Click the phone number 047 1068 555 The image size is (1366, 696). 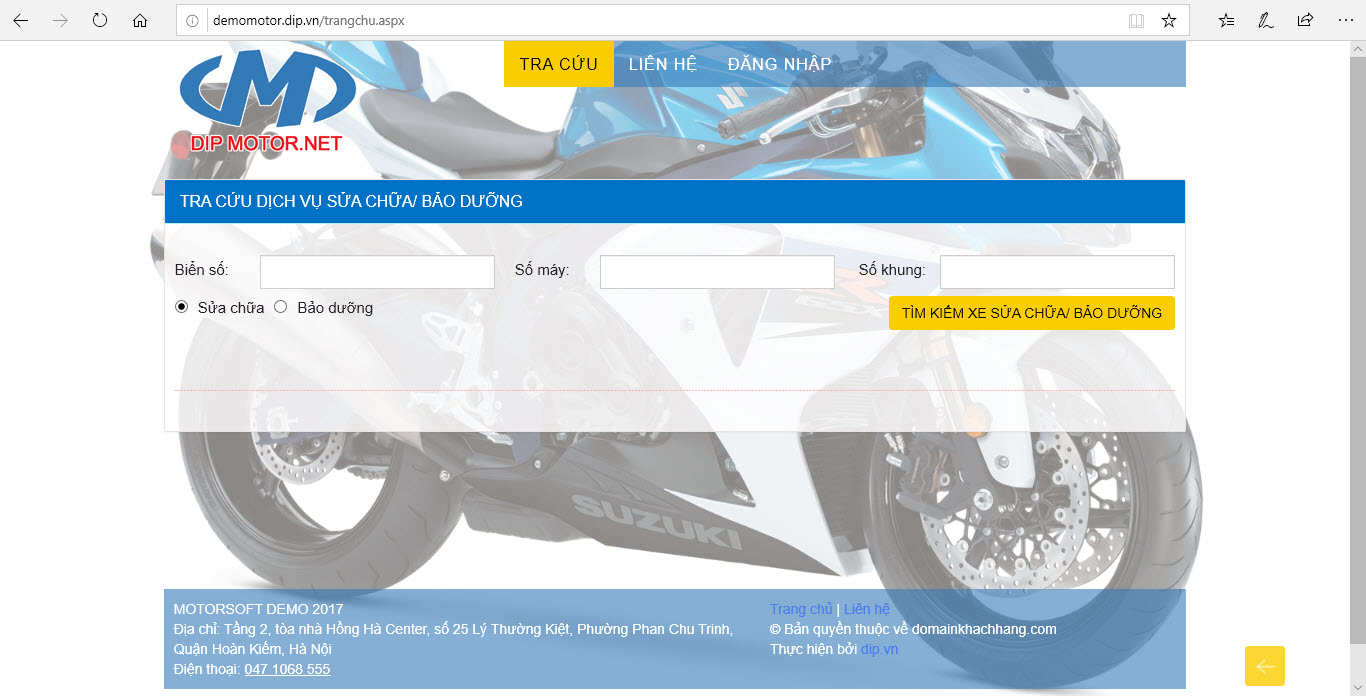[287, 669]
